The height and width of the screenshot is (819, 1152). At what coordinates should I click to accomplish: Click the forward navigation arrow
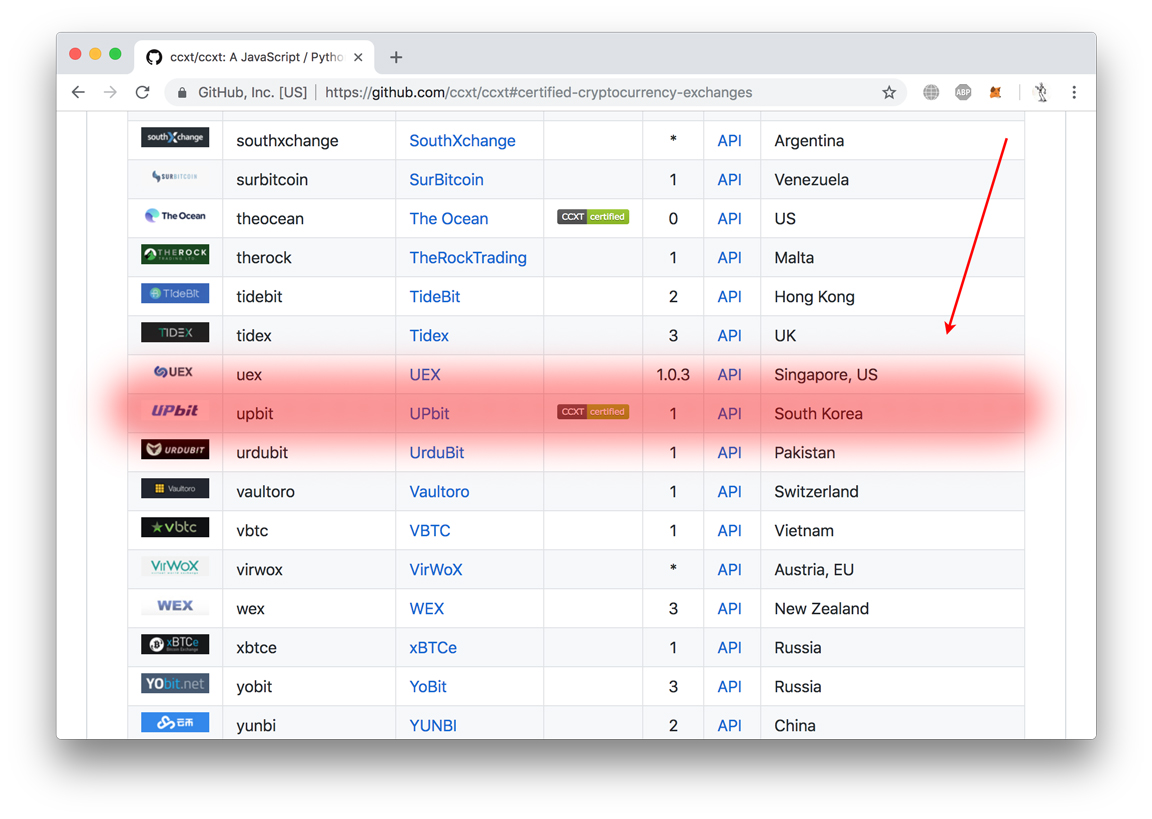tap(110, 91)
